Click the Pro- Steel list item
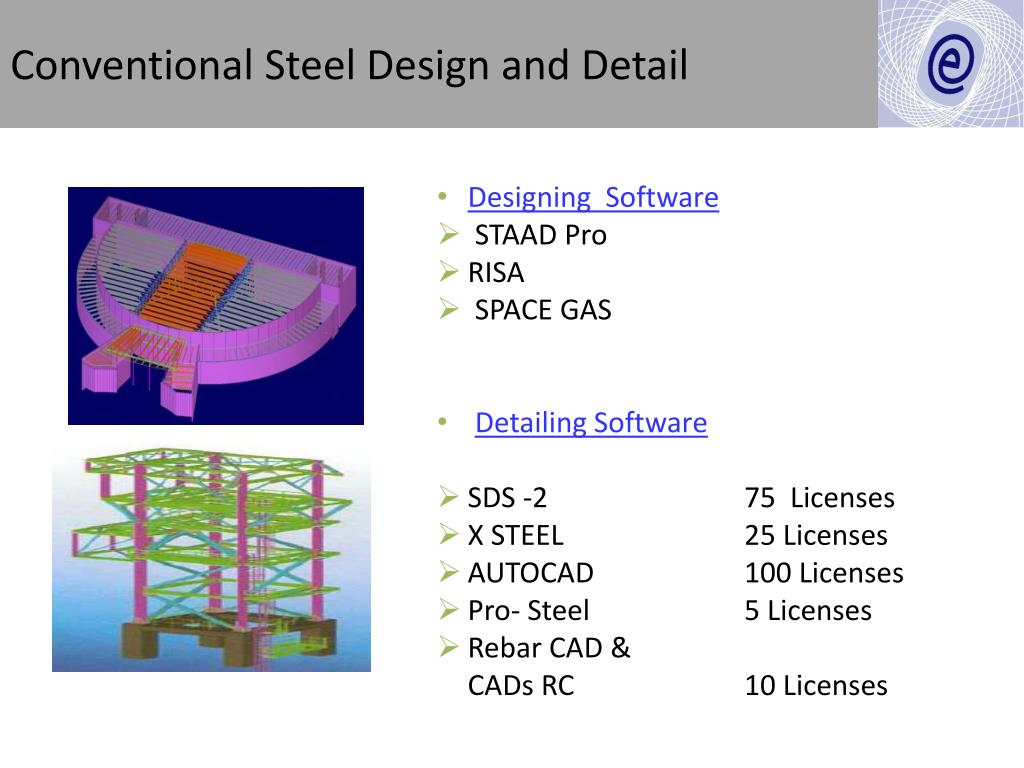Screen dimensions: 1024x768 click(528, 611)
